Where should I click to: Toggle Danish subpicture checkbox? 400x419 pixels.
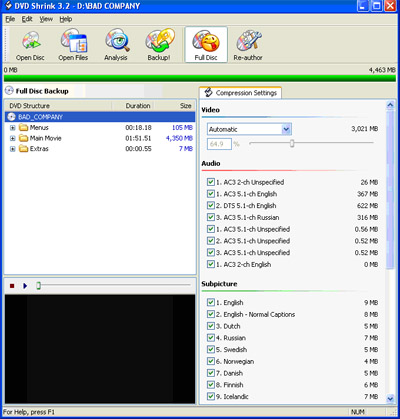210,373
